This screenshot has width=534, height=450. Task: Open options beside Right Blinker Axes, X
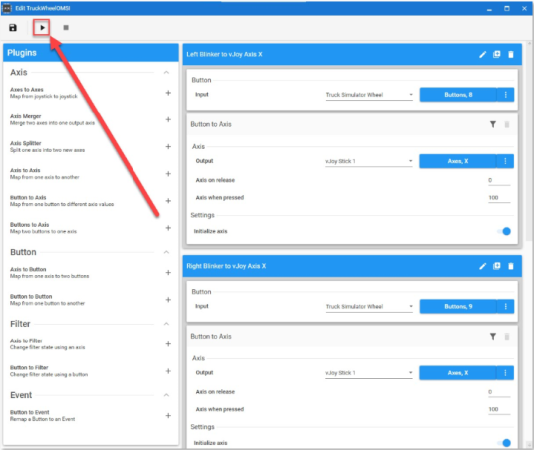click(505, 373)
